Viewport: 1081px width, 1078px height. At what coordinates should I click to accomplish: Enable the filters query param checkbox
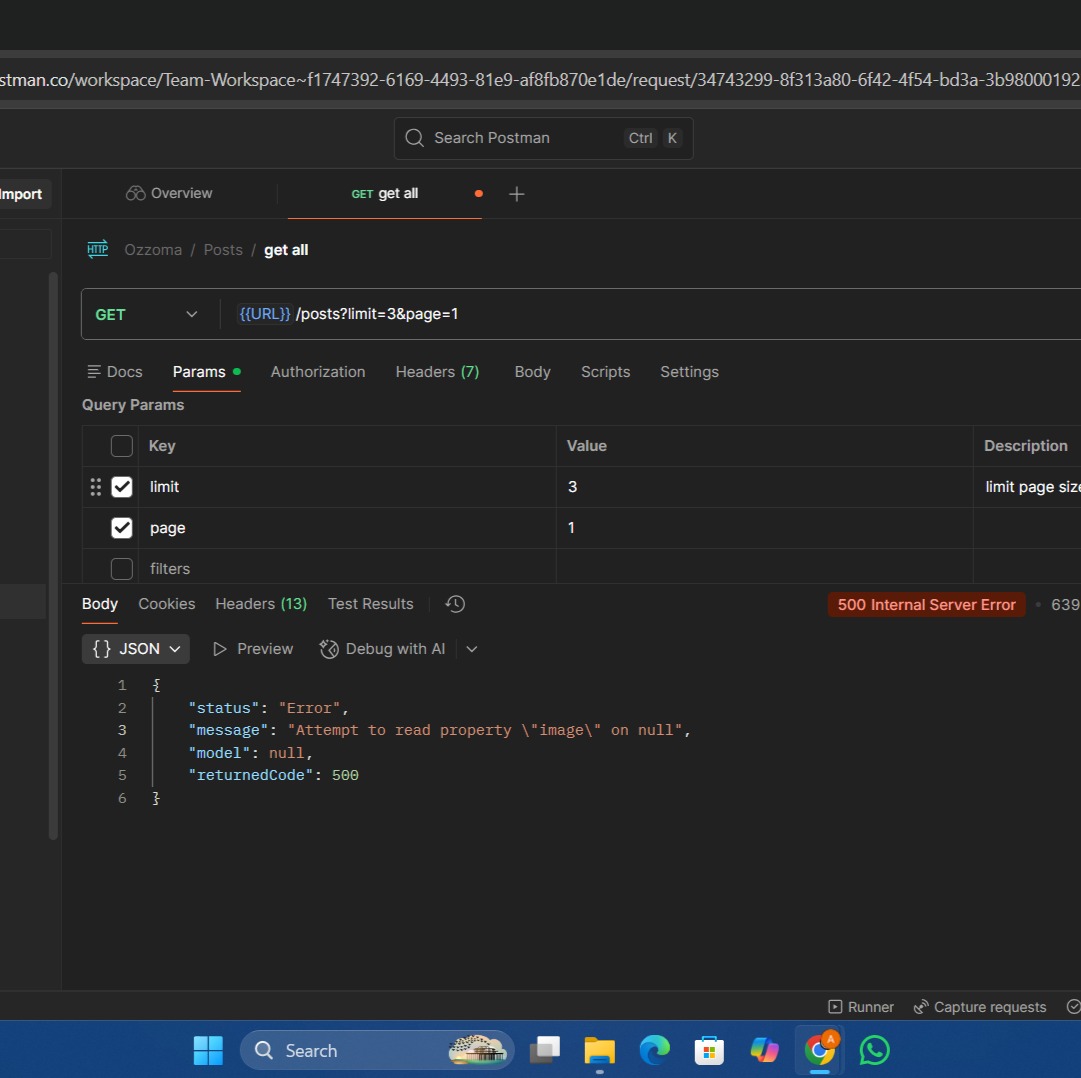[x=122, y=569]
